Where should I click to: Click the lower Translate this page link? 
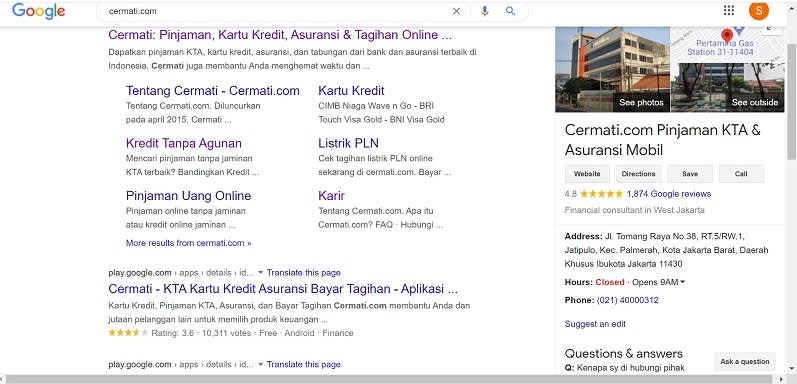(x=303, y=364)
